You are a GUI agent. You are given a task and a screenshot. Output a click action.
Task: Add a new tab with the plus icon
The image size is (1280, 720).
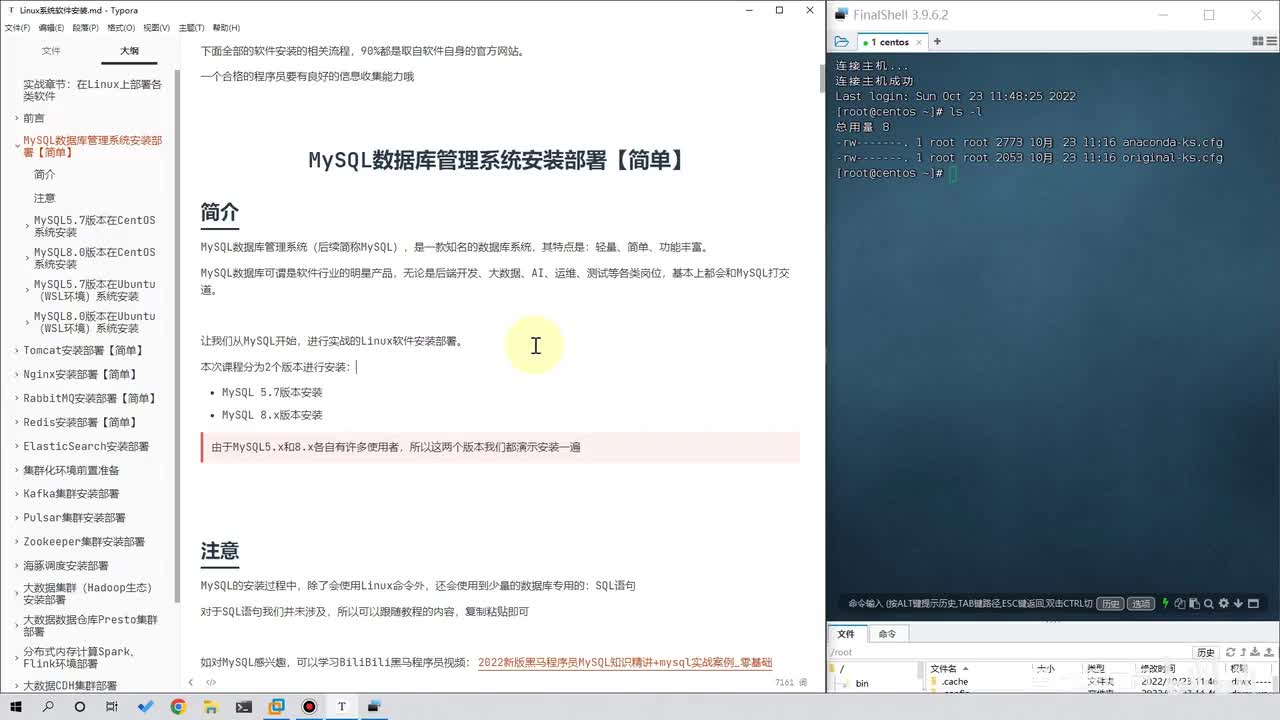click(937, 42)
